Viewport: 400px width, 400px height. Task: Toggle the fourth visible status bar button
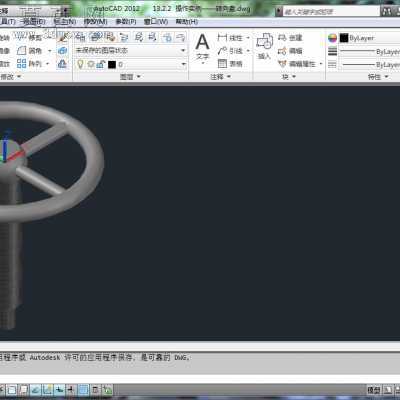[47, 389]
